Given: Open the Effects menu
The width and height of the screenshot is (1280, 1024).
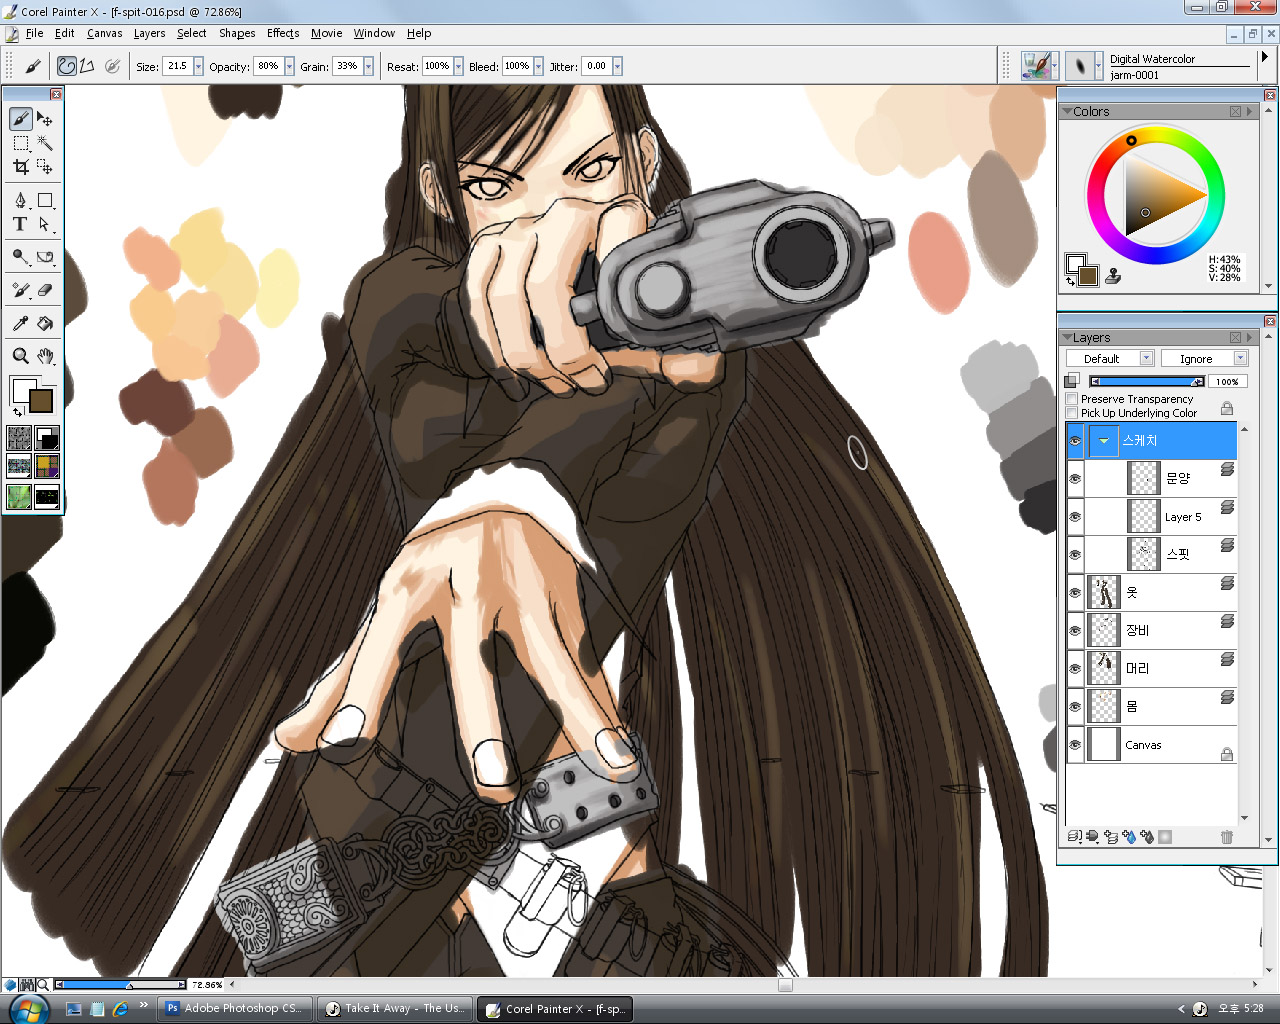Looking at the screenshot, I should pos(283,33).
